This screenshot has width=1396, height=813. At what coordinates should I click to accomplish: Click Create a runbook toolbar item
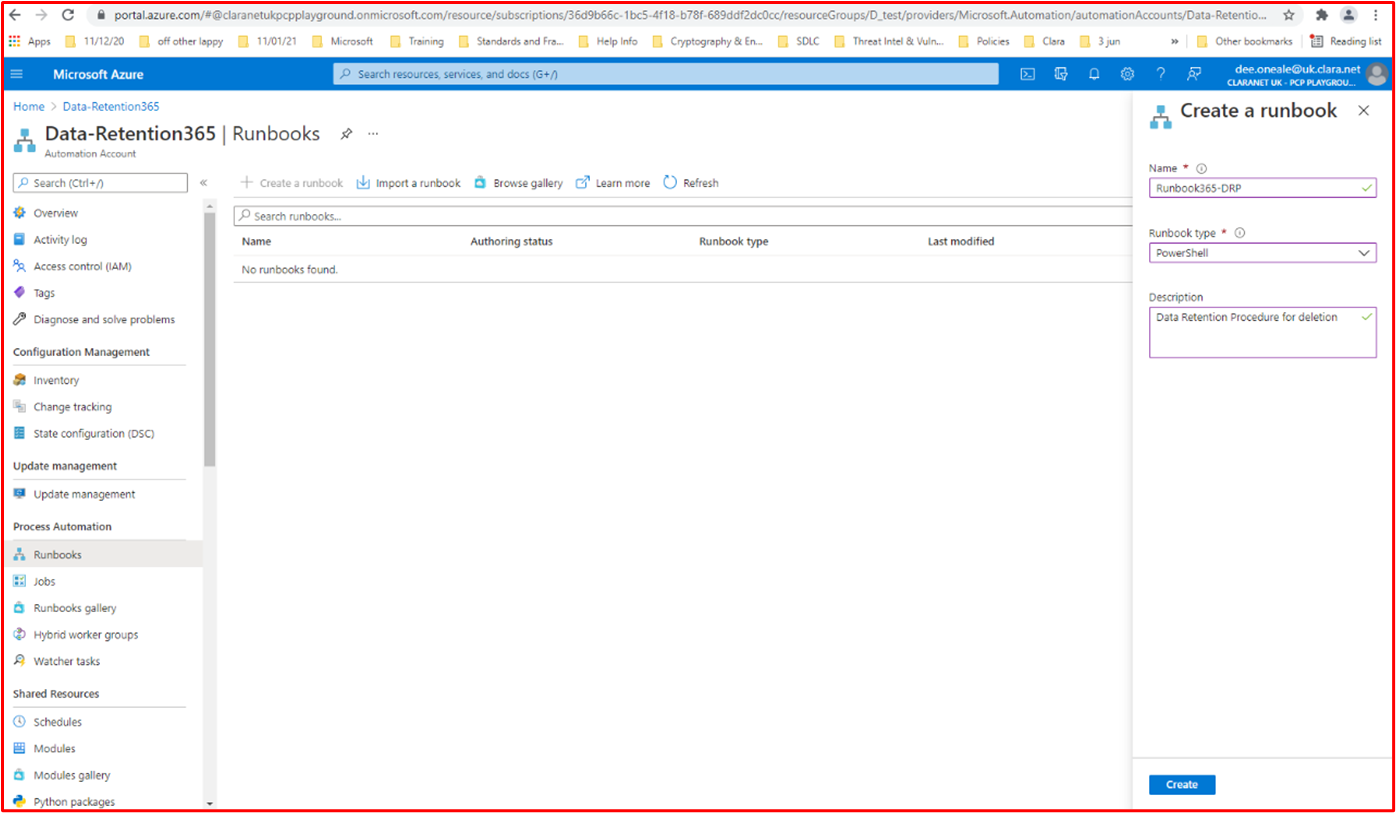click(x=292, y=183)
